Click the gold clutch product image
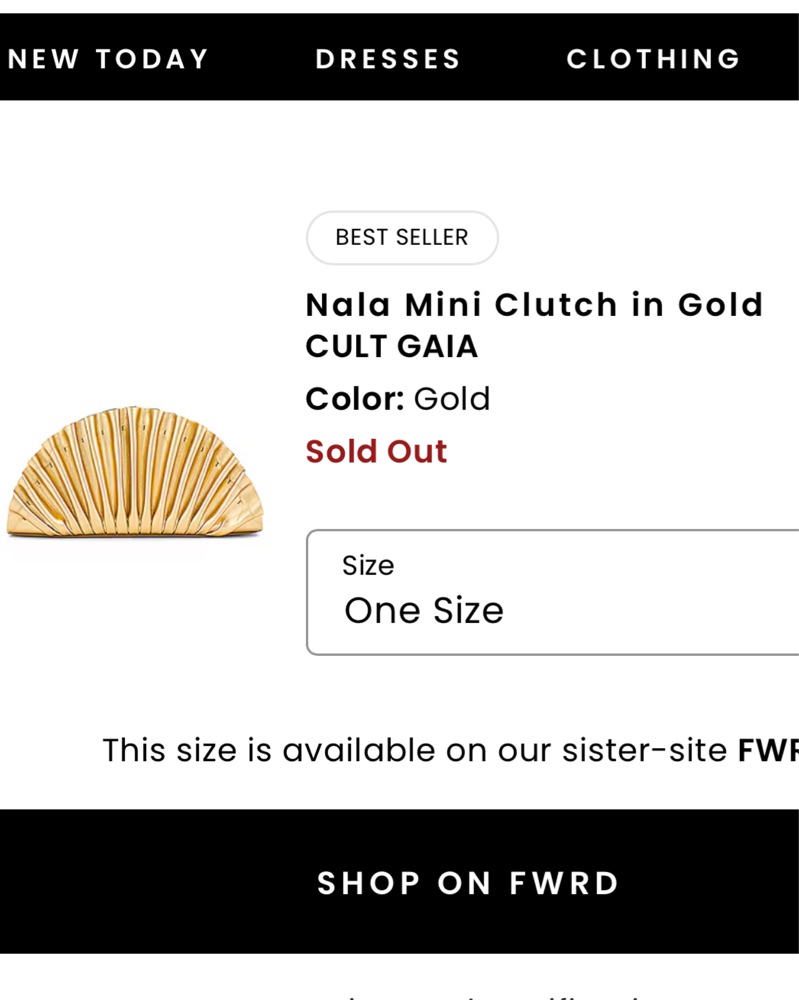 click(x=134, y=472)
